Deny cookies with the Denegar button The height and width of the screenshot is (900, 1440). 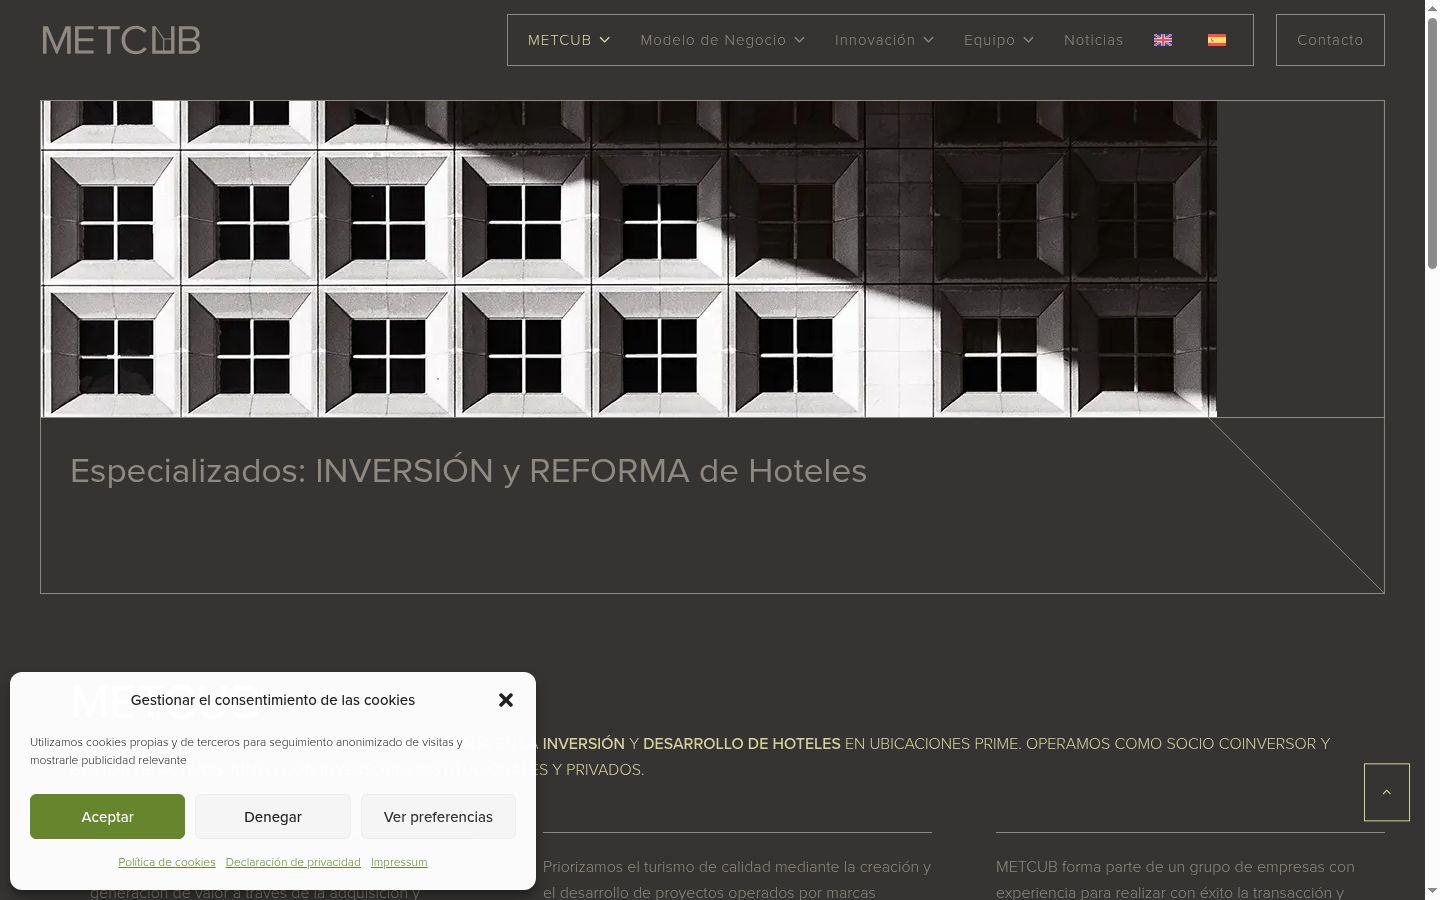[x=273, y=817]
